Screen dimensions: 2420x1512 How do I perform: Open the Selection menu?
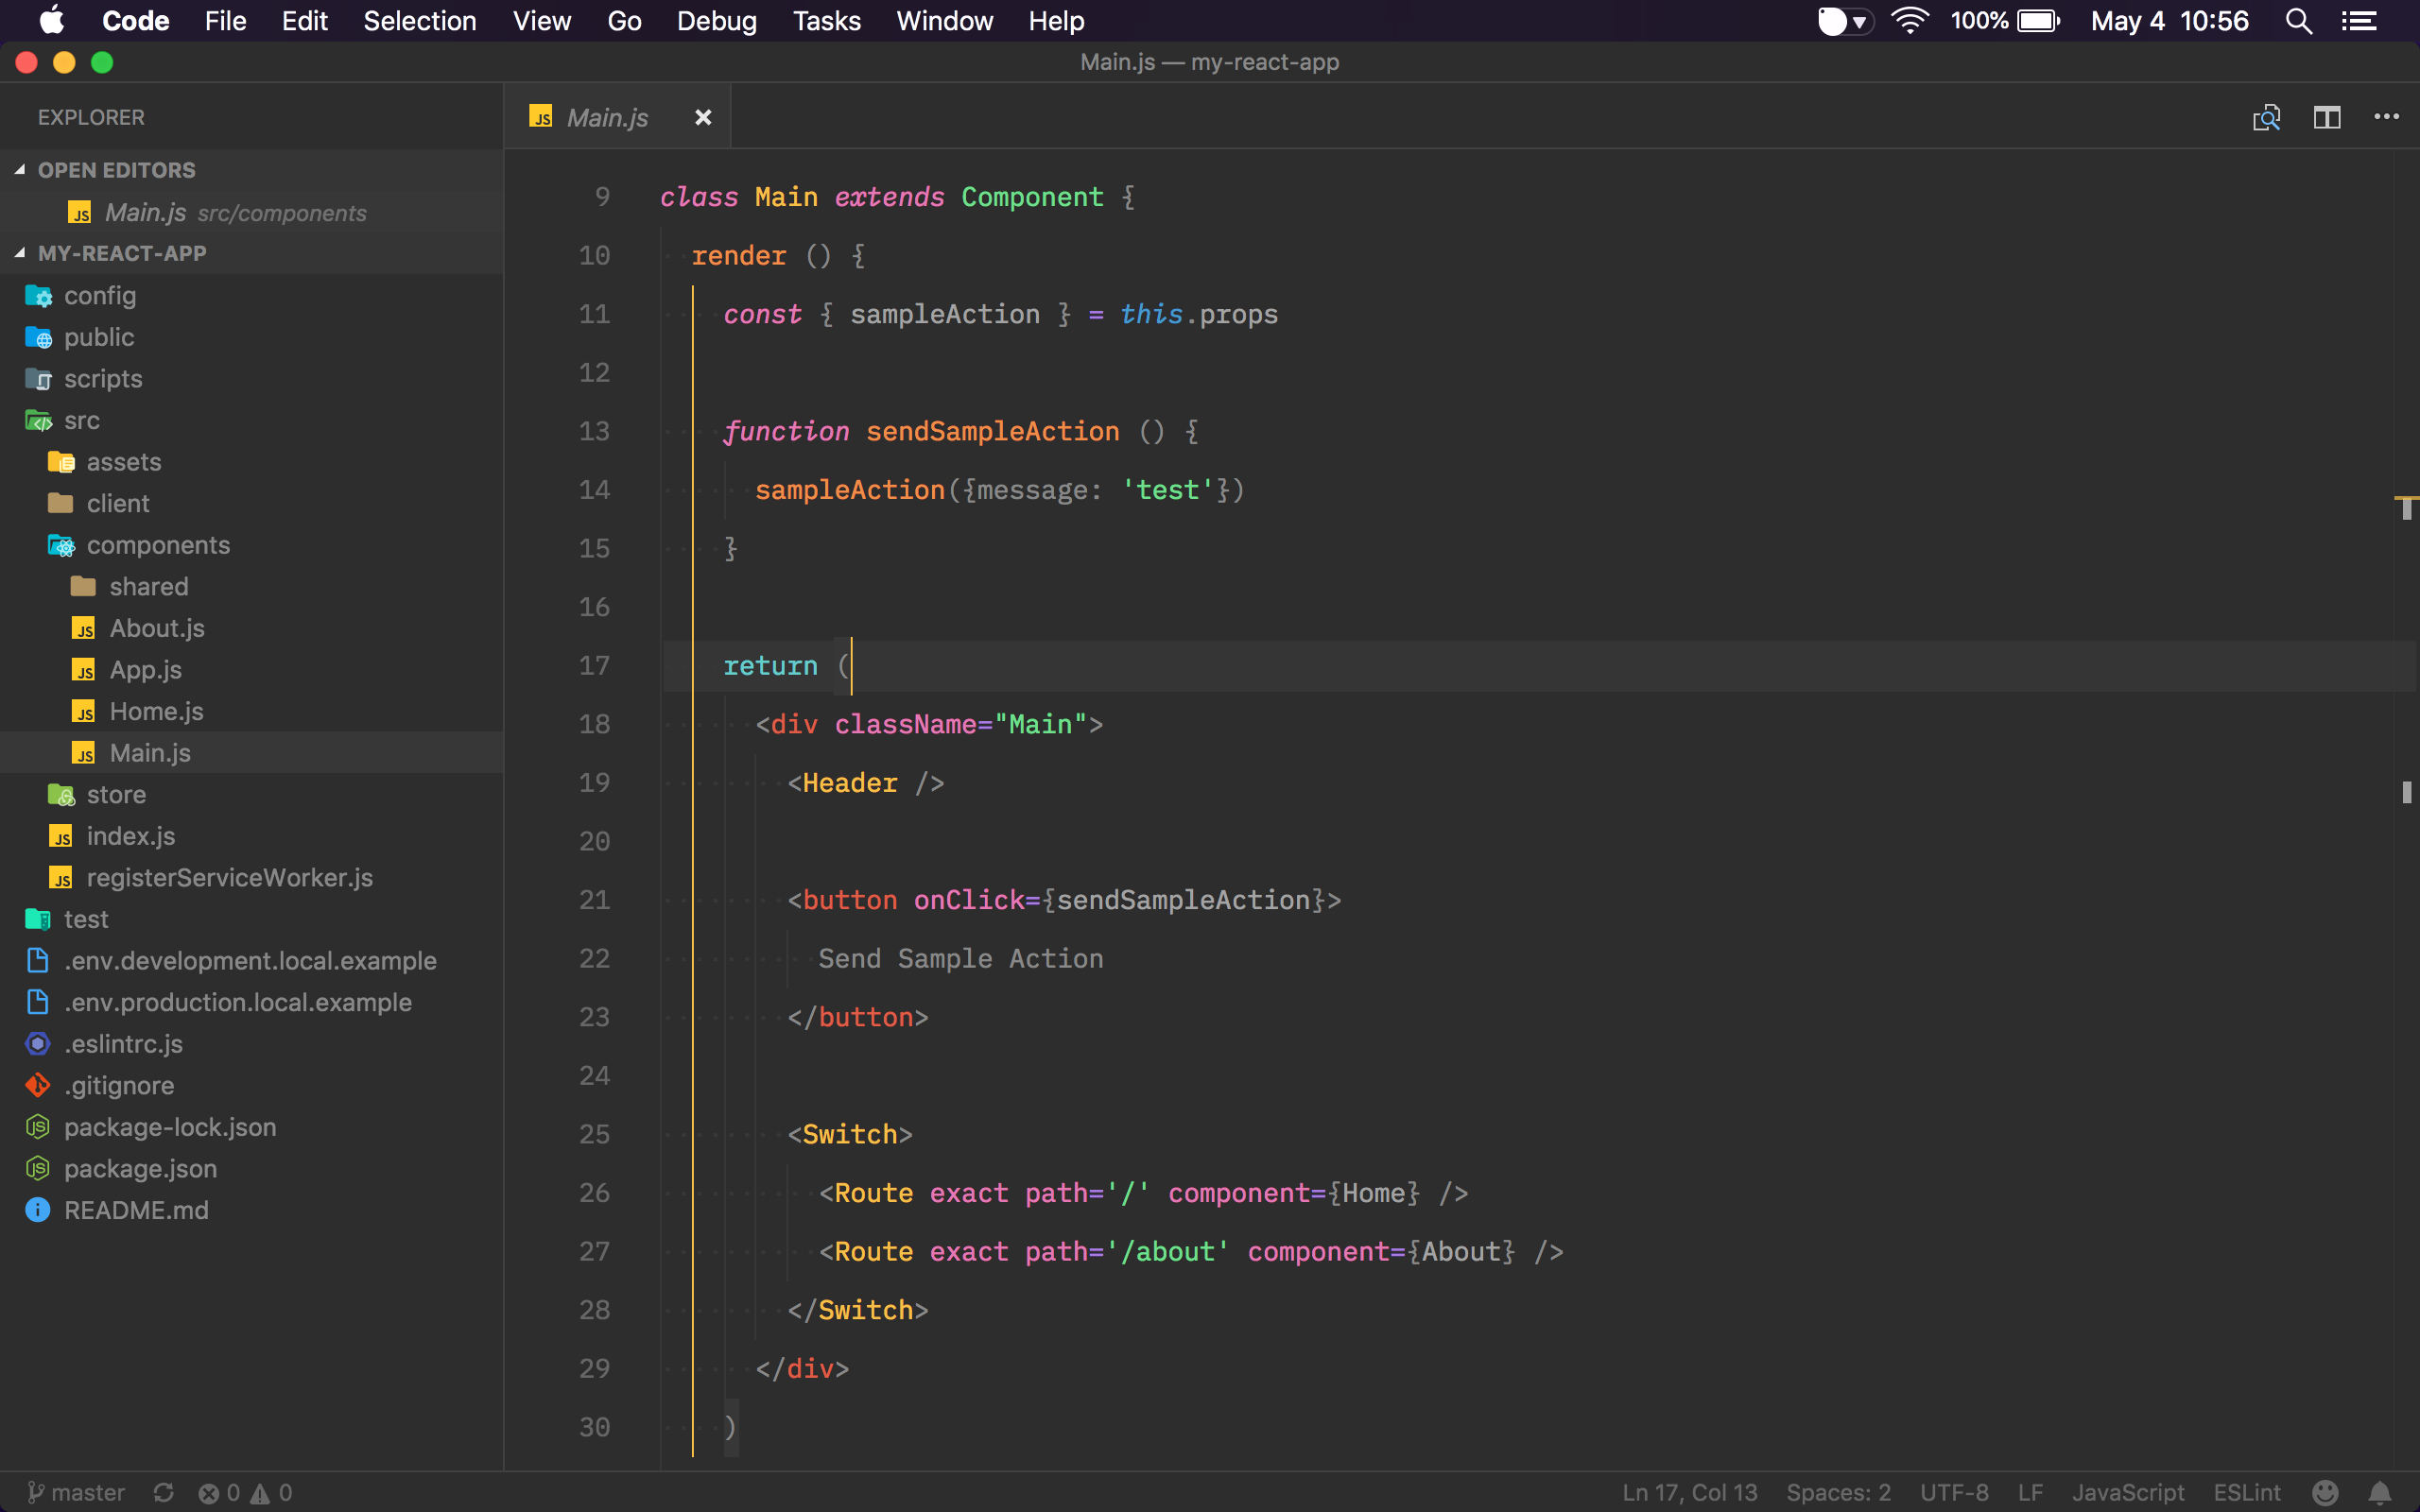419,21
